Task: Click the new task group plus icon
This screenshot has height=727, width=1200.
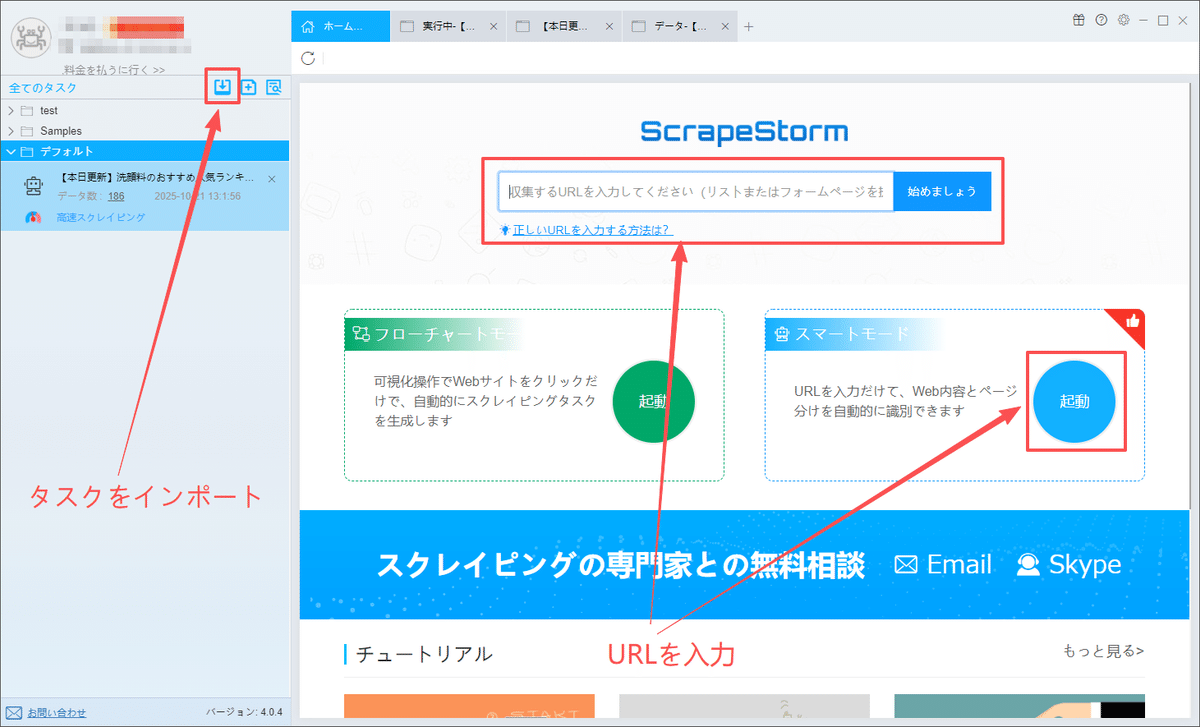Action: tap(249, 87)
